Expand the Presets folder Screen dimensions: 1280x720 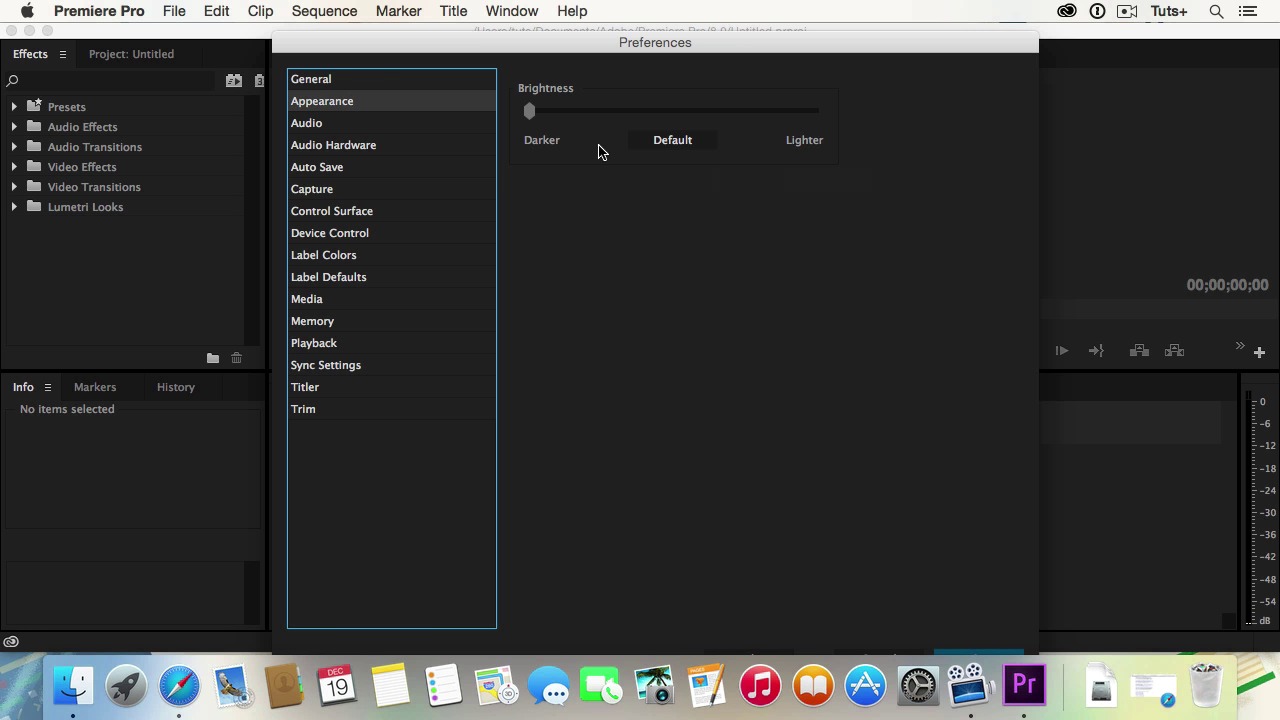(14, 107)
